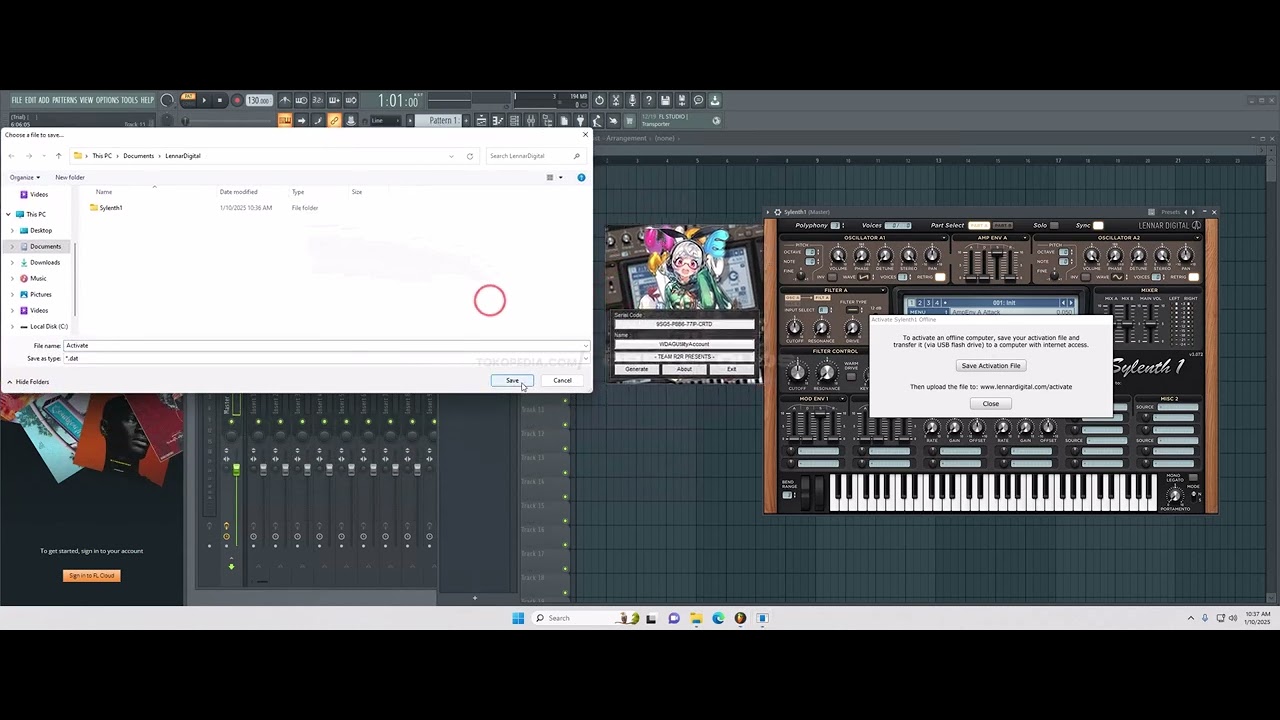Sort files by Date modified column
The image size is (1280, 720).
coord(239,192)
